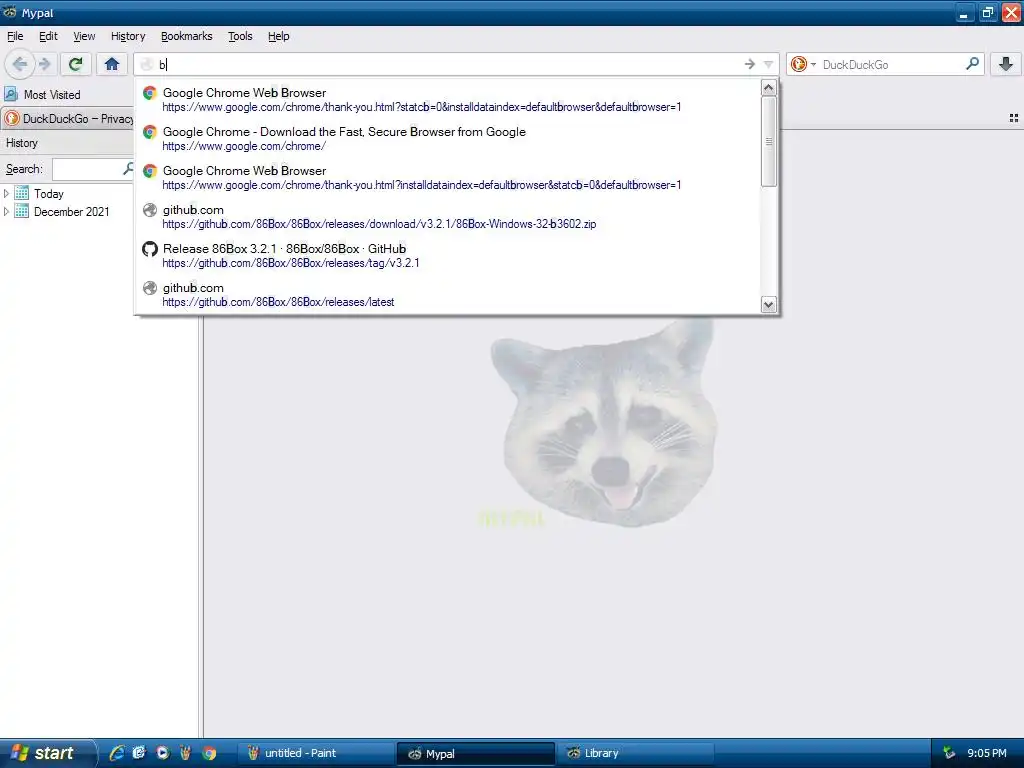Viewport: 1024px width, 768px height.
Task: Open the Help menu
Action: pos(279,36)
